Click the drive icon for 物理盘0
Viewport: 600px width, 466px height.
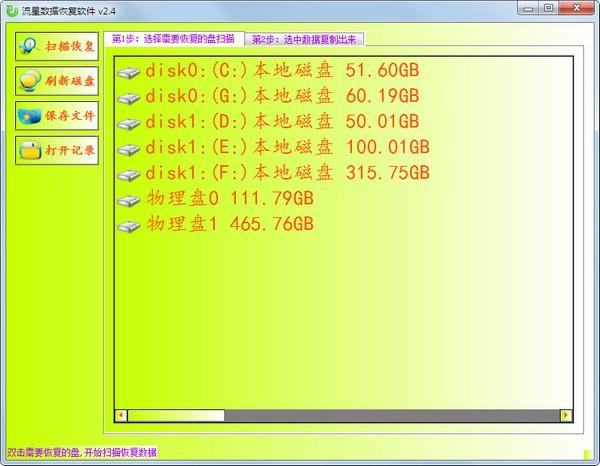click(129, 200)
